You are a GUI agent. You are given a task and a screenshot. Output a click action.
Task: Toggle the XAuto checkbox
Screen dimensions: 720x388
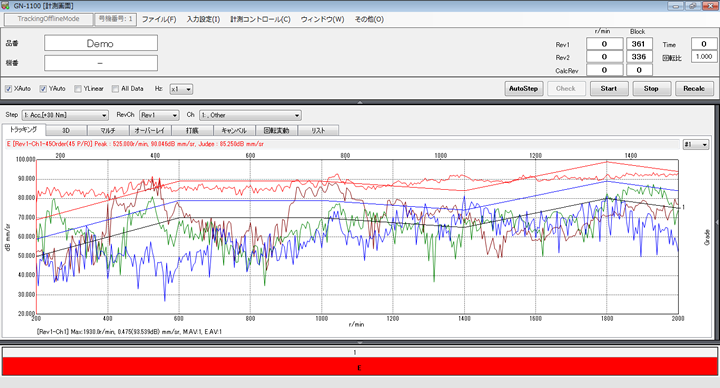pyautogui.click(x=8, y=89)
